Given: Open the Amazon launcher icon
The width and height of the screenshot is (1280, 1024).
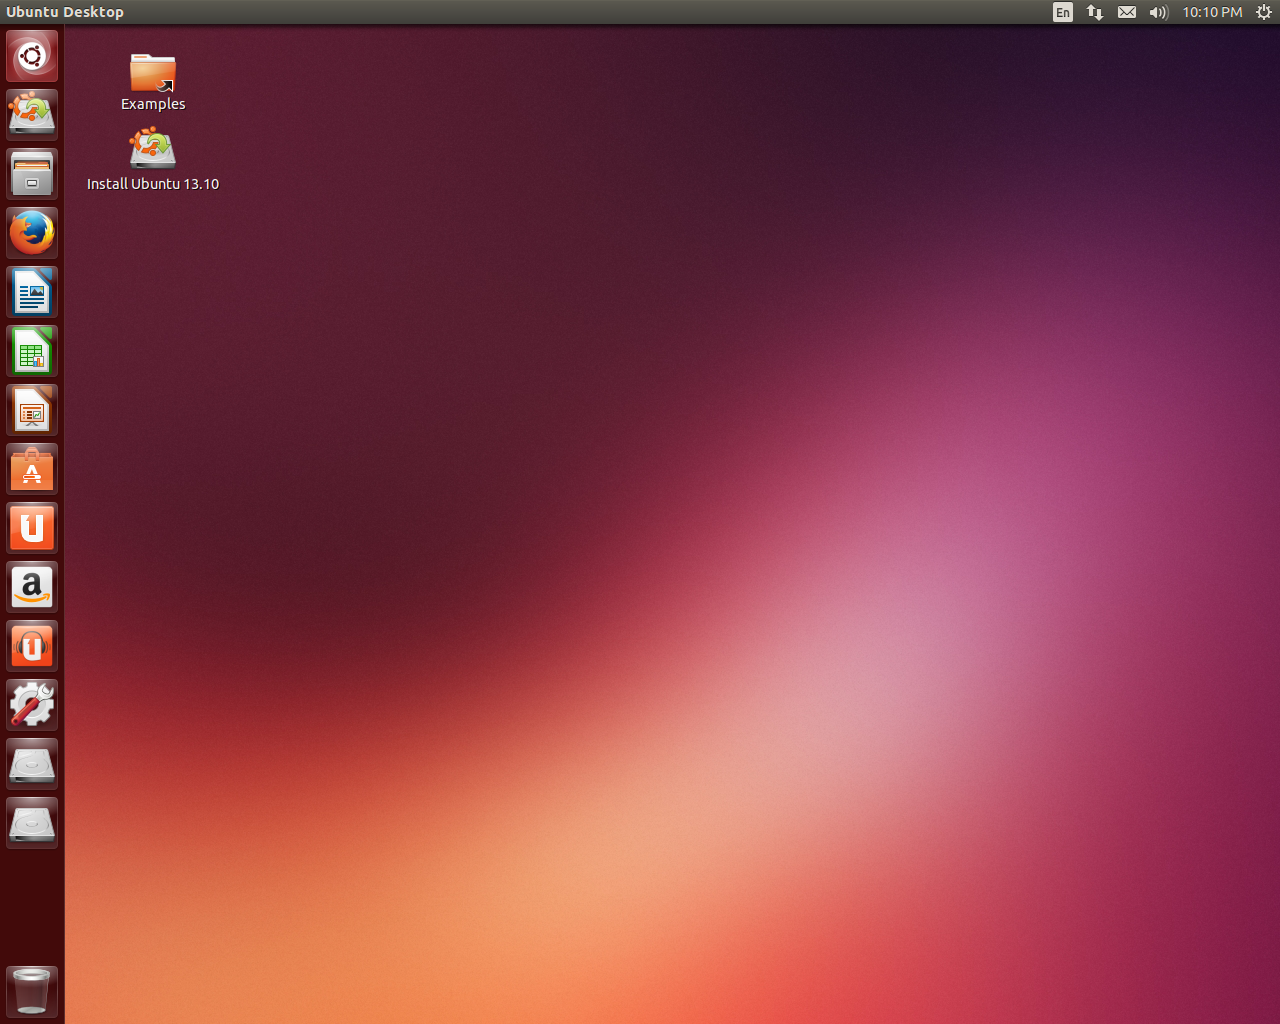Looking at the screenshot, I should click(x=32, y=587).
